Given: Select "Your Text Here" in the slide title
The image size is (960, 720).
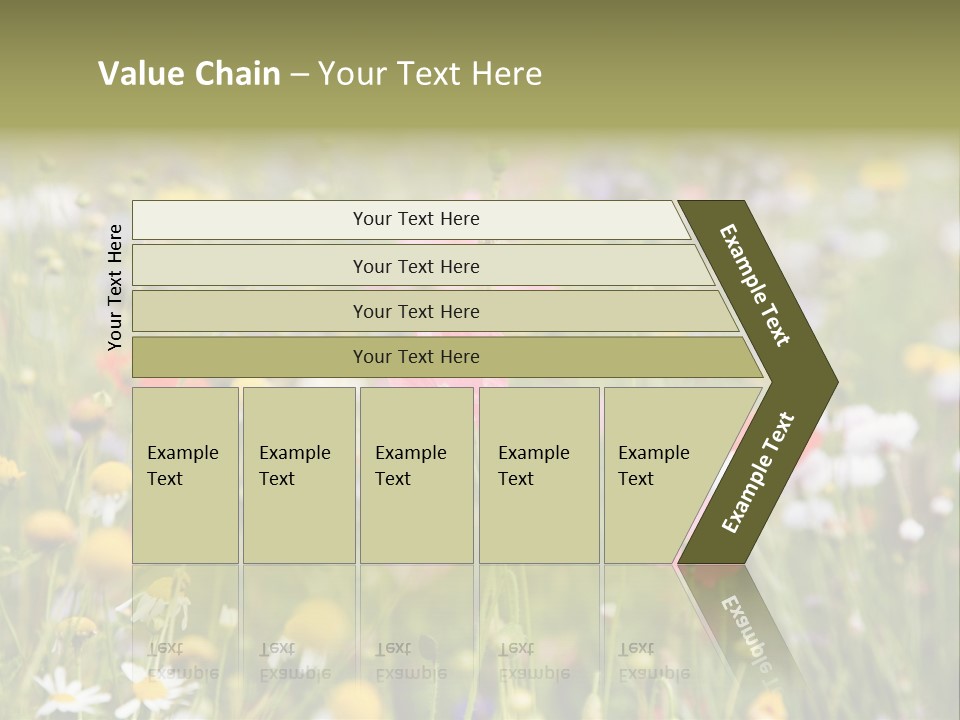Looking at the screenshot, I should click(430, 73).
